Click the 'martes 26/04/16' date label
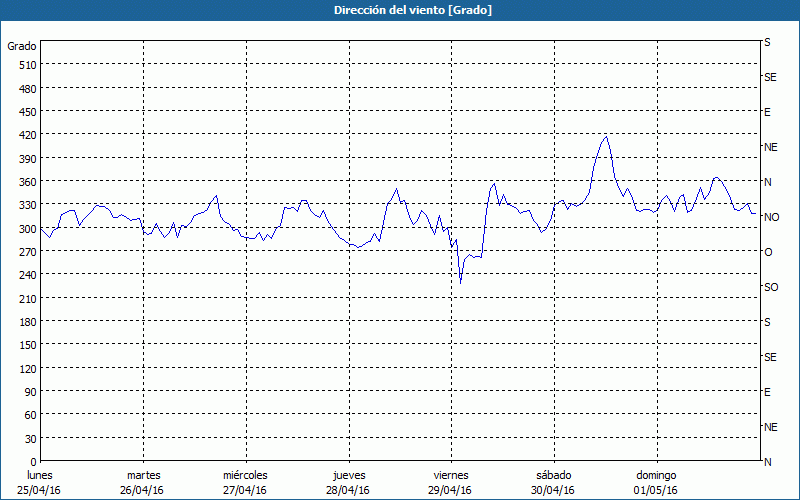This screenshot has width=800, height=500. [x=143, y=482]
